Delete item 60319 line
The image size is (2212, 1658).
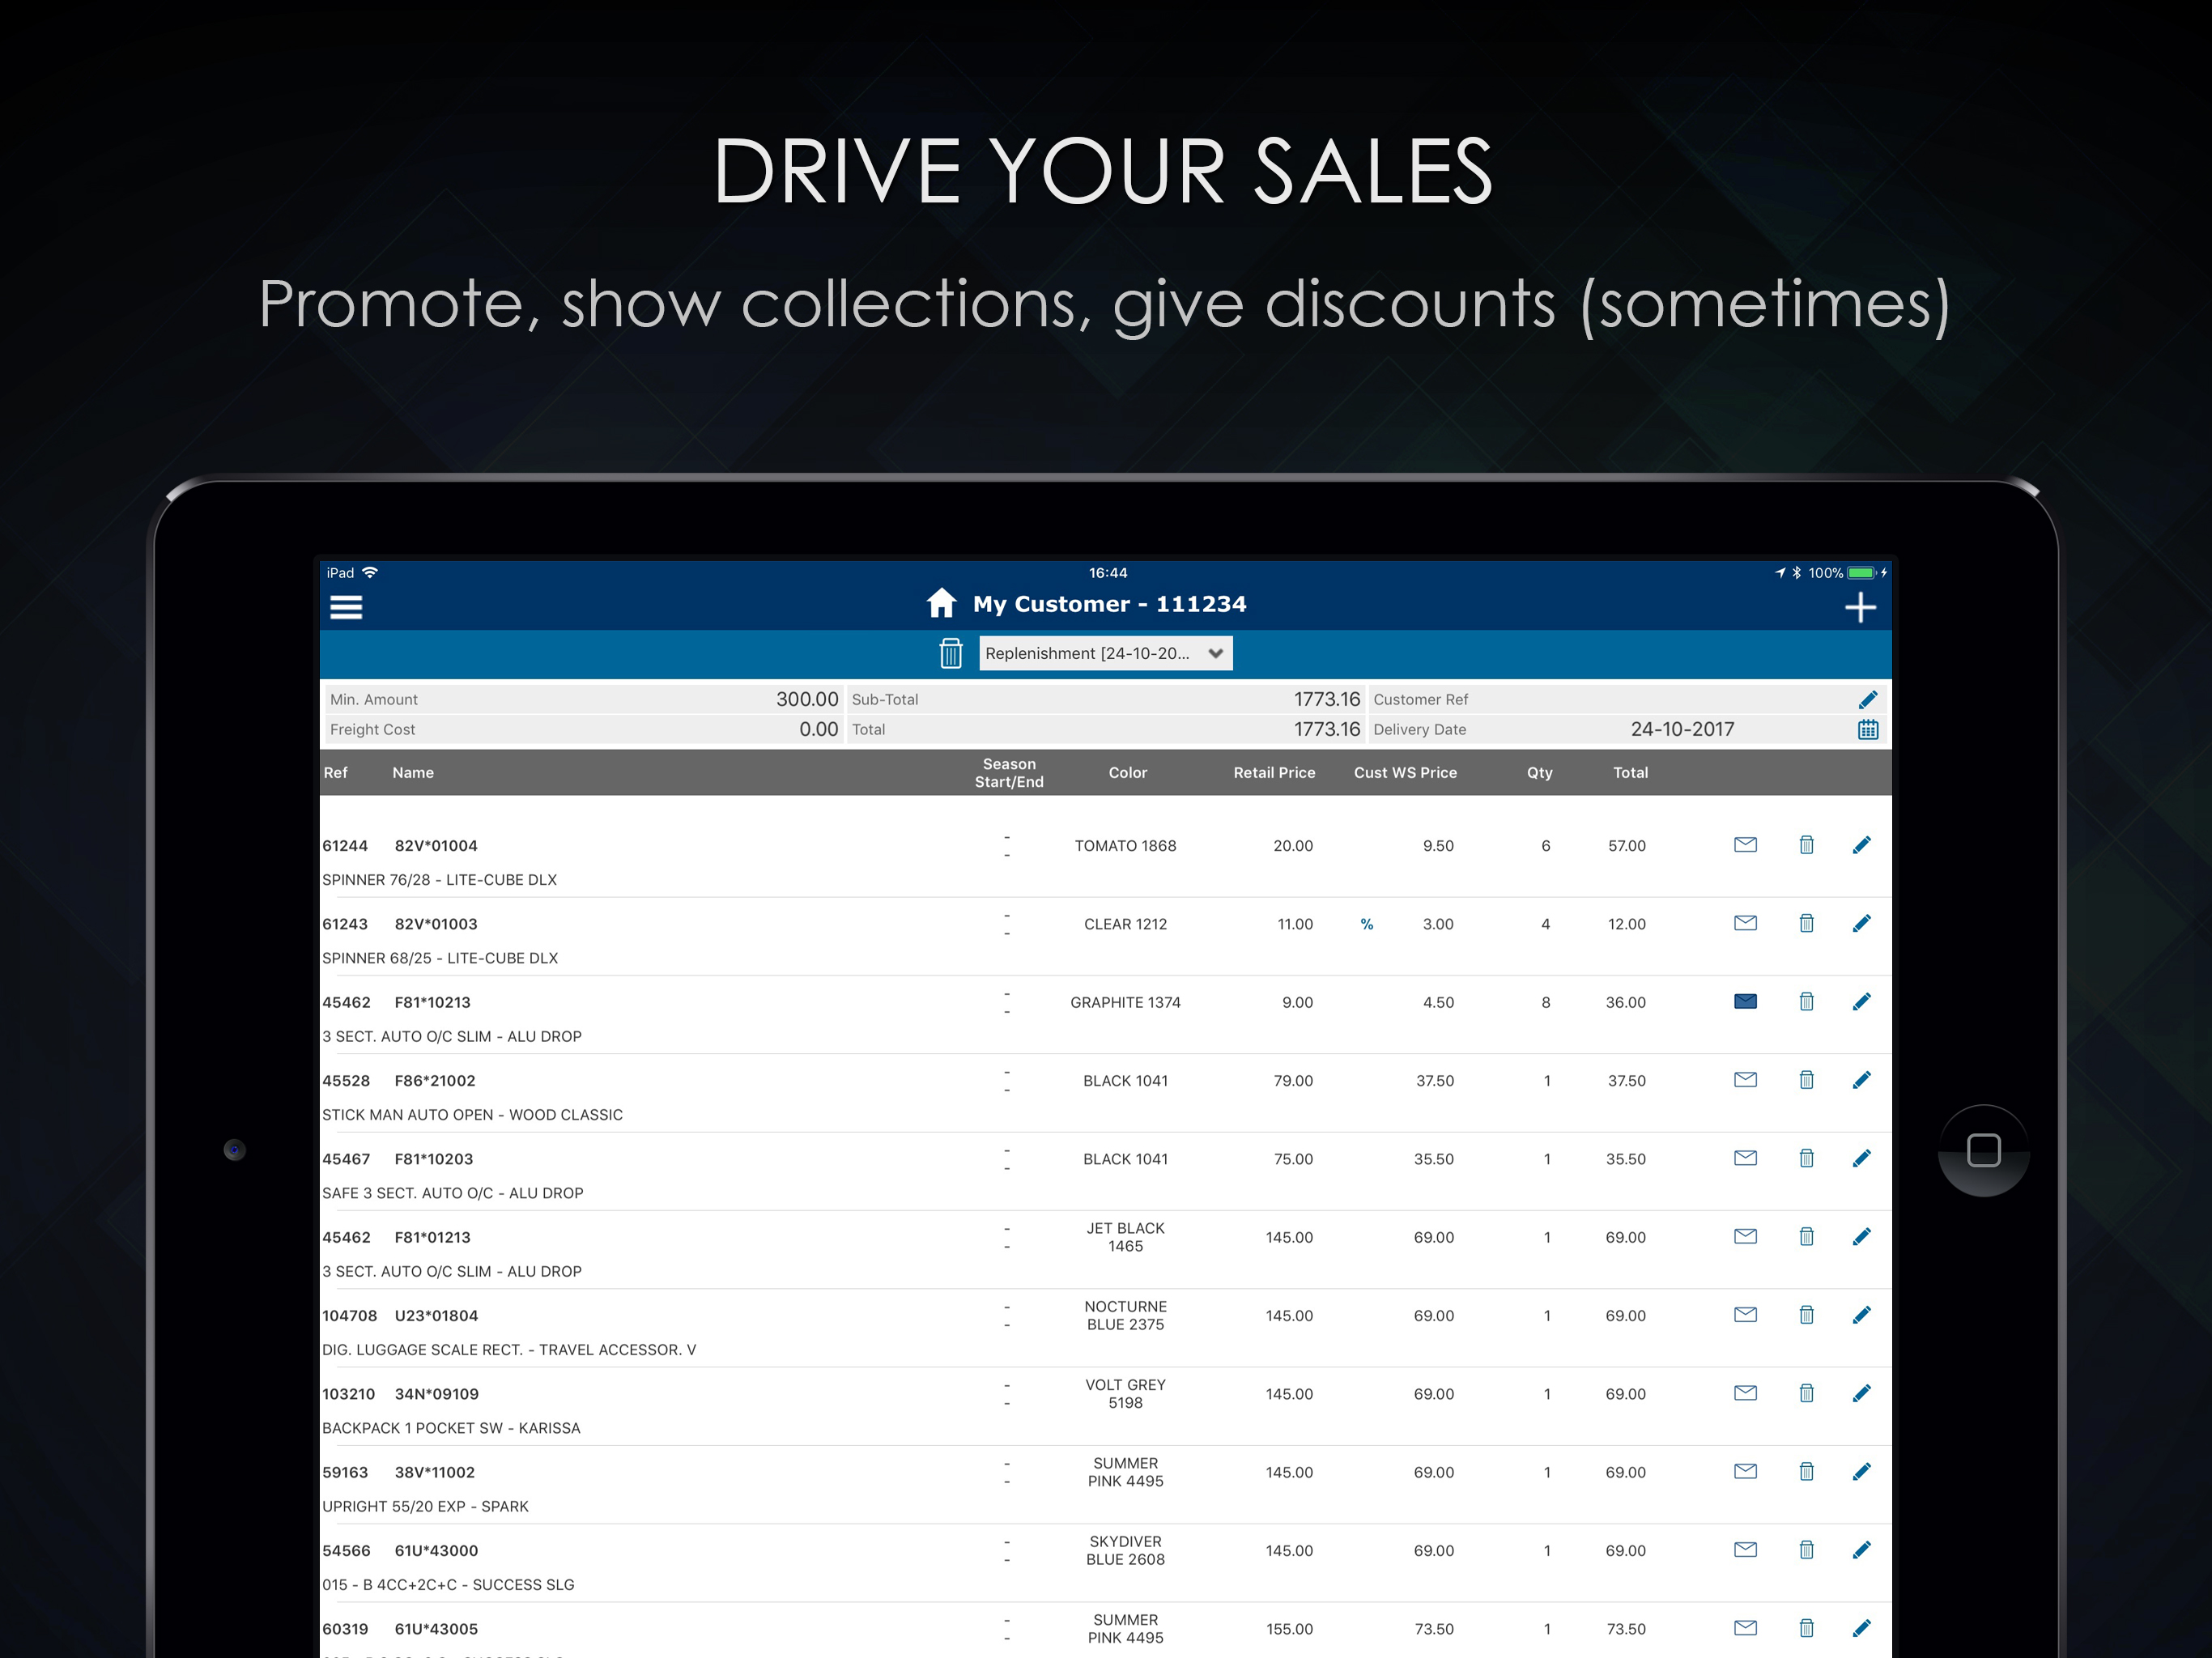(x=1806, y=1628)
